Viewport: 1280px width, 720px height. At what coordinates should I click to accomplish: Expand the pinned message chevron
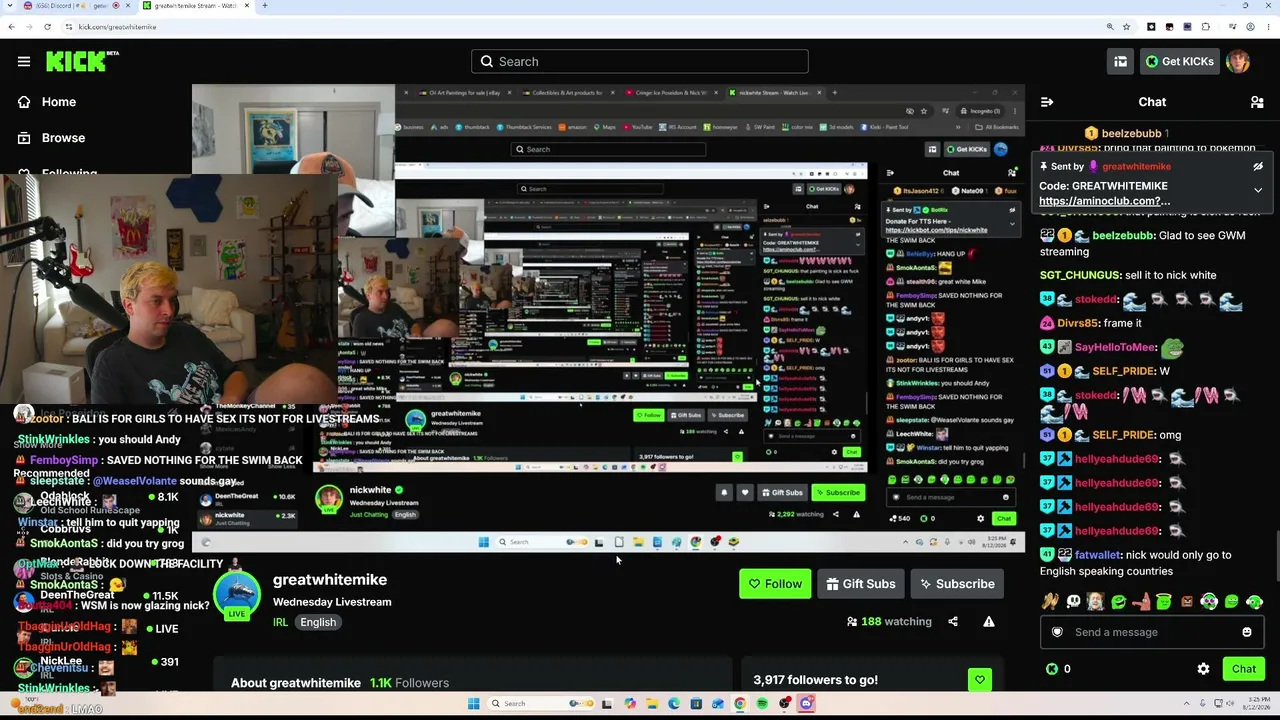(1258, 190)
